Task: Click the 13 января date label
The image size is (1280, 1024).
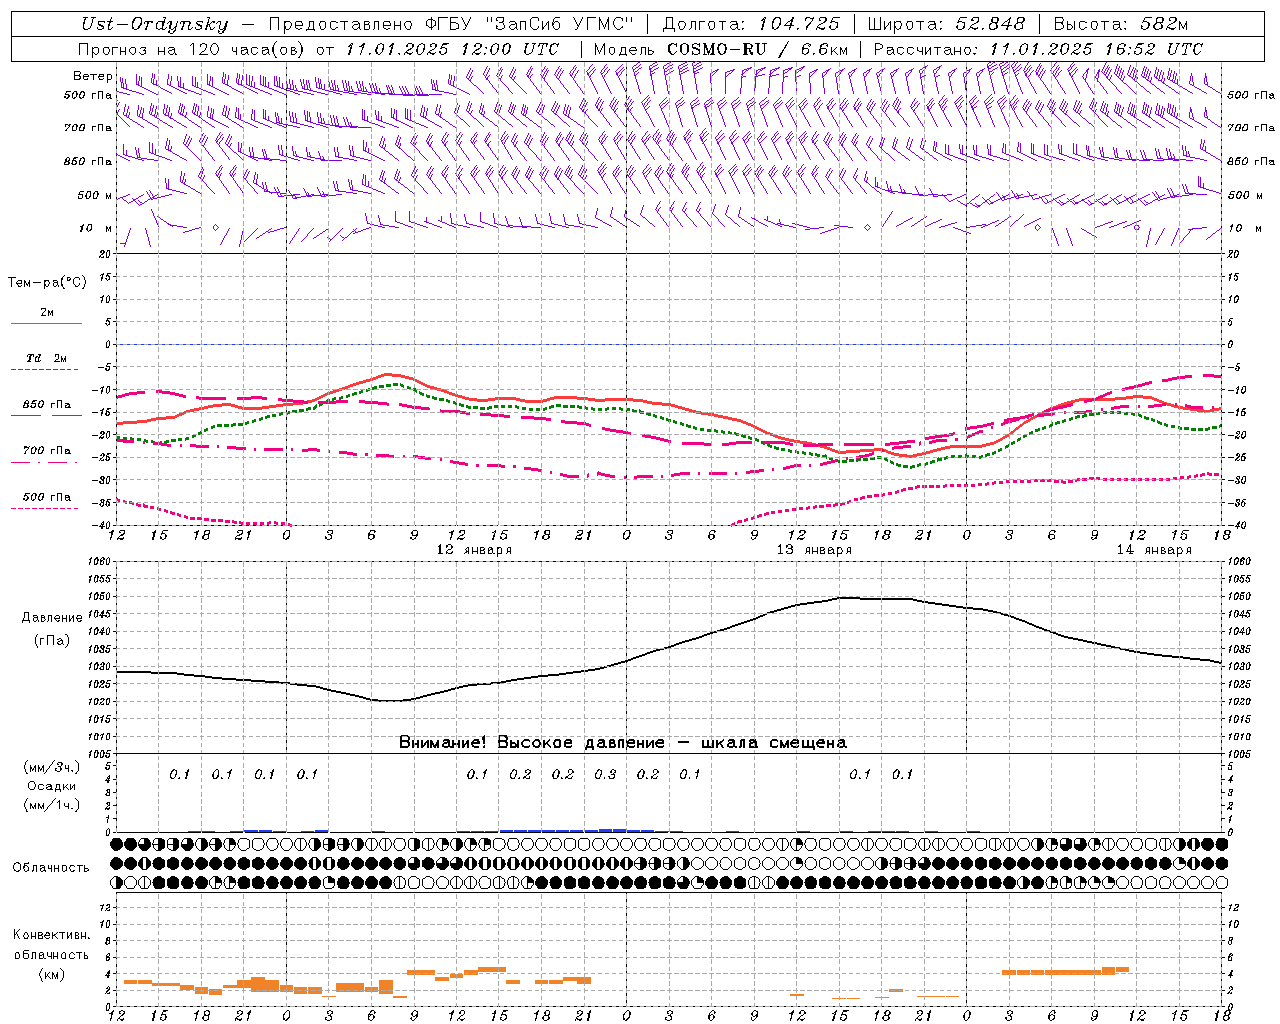Action: pyautogui.click(x=814, y=550)
